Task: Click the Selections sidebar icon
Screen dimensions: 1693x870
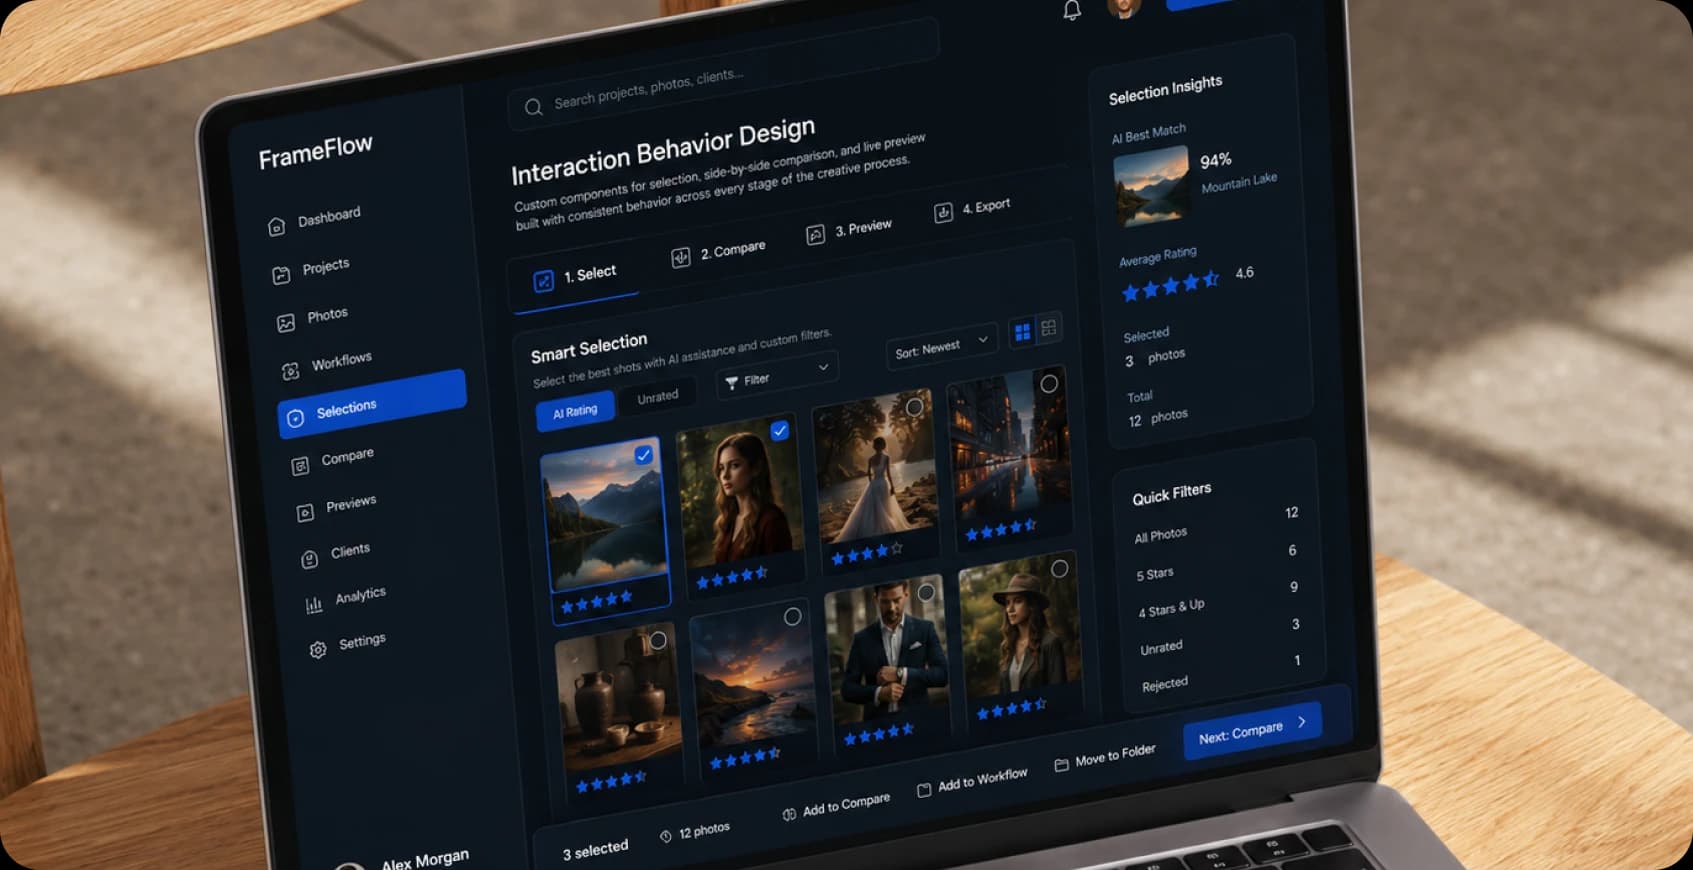Action: (295, 419)
